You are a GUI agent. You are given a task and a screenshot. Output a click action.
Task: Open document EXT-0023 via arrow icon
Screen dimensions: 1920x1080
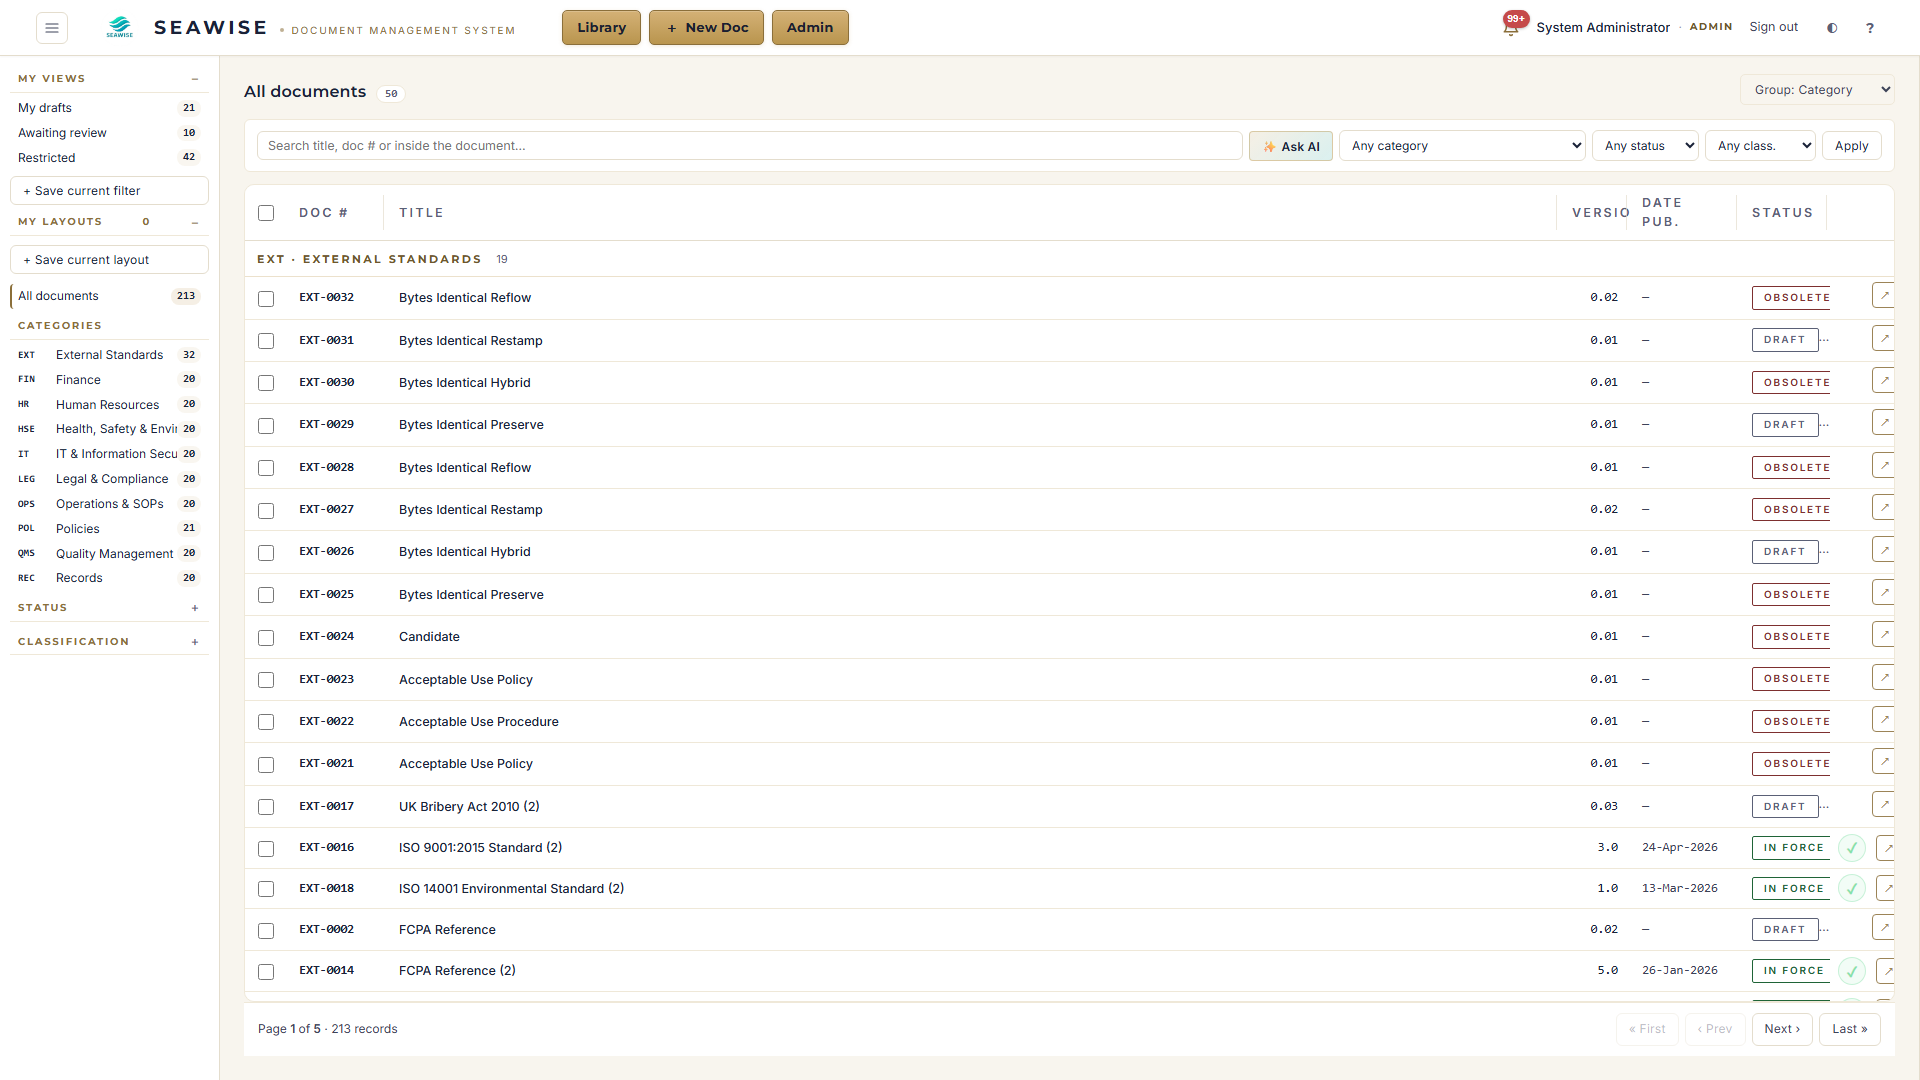coord(1884,678)
